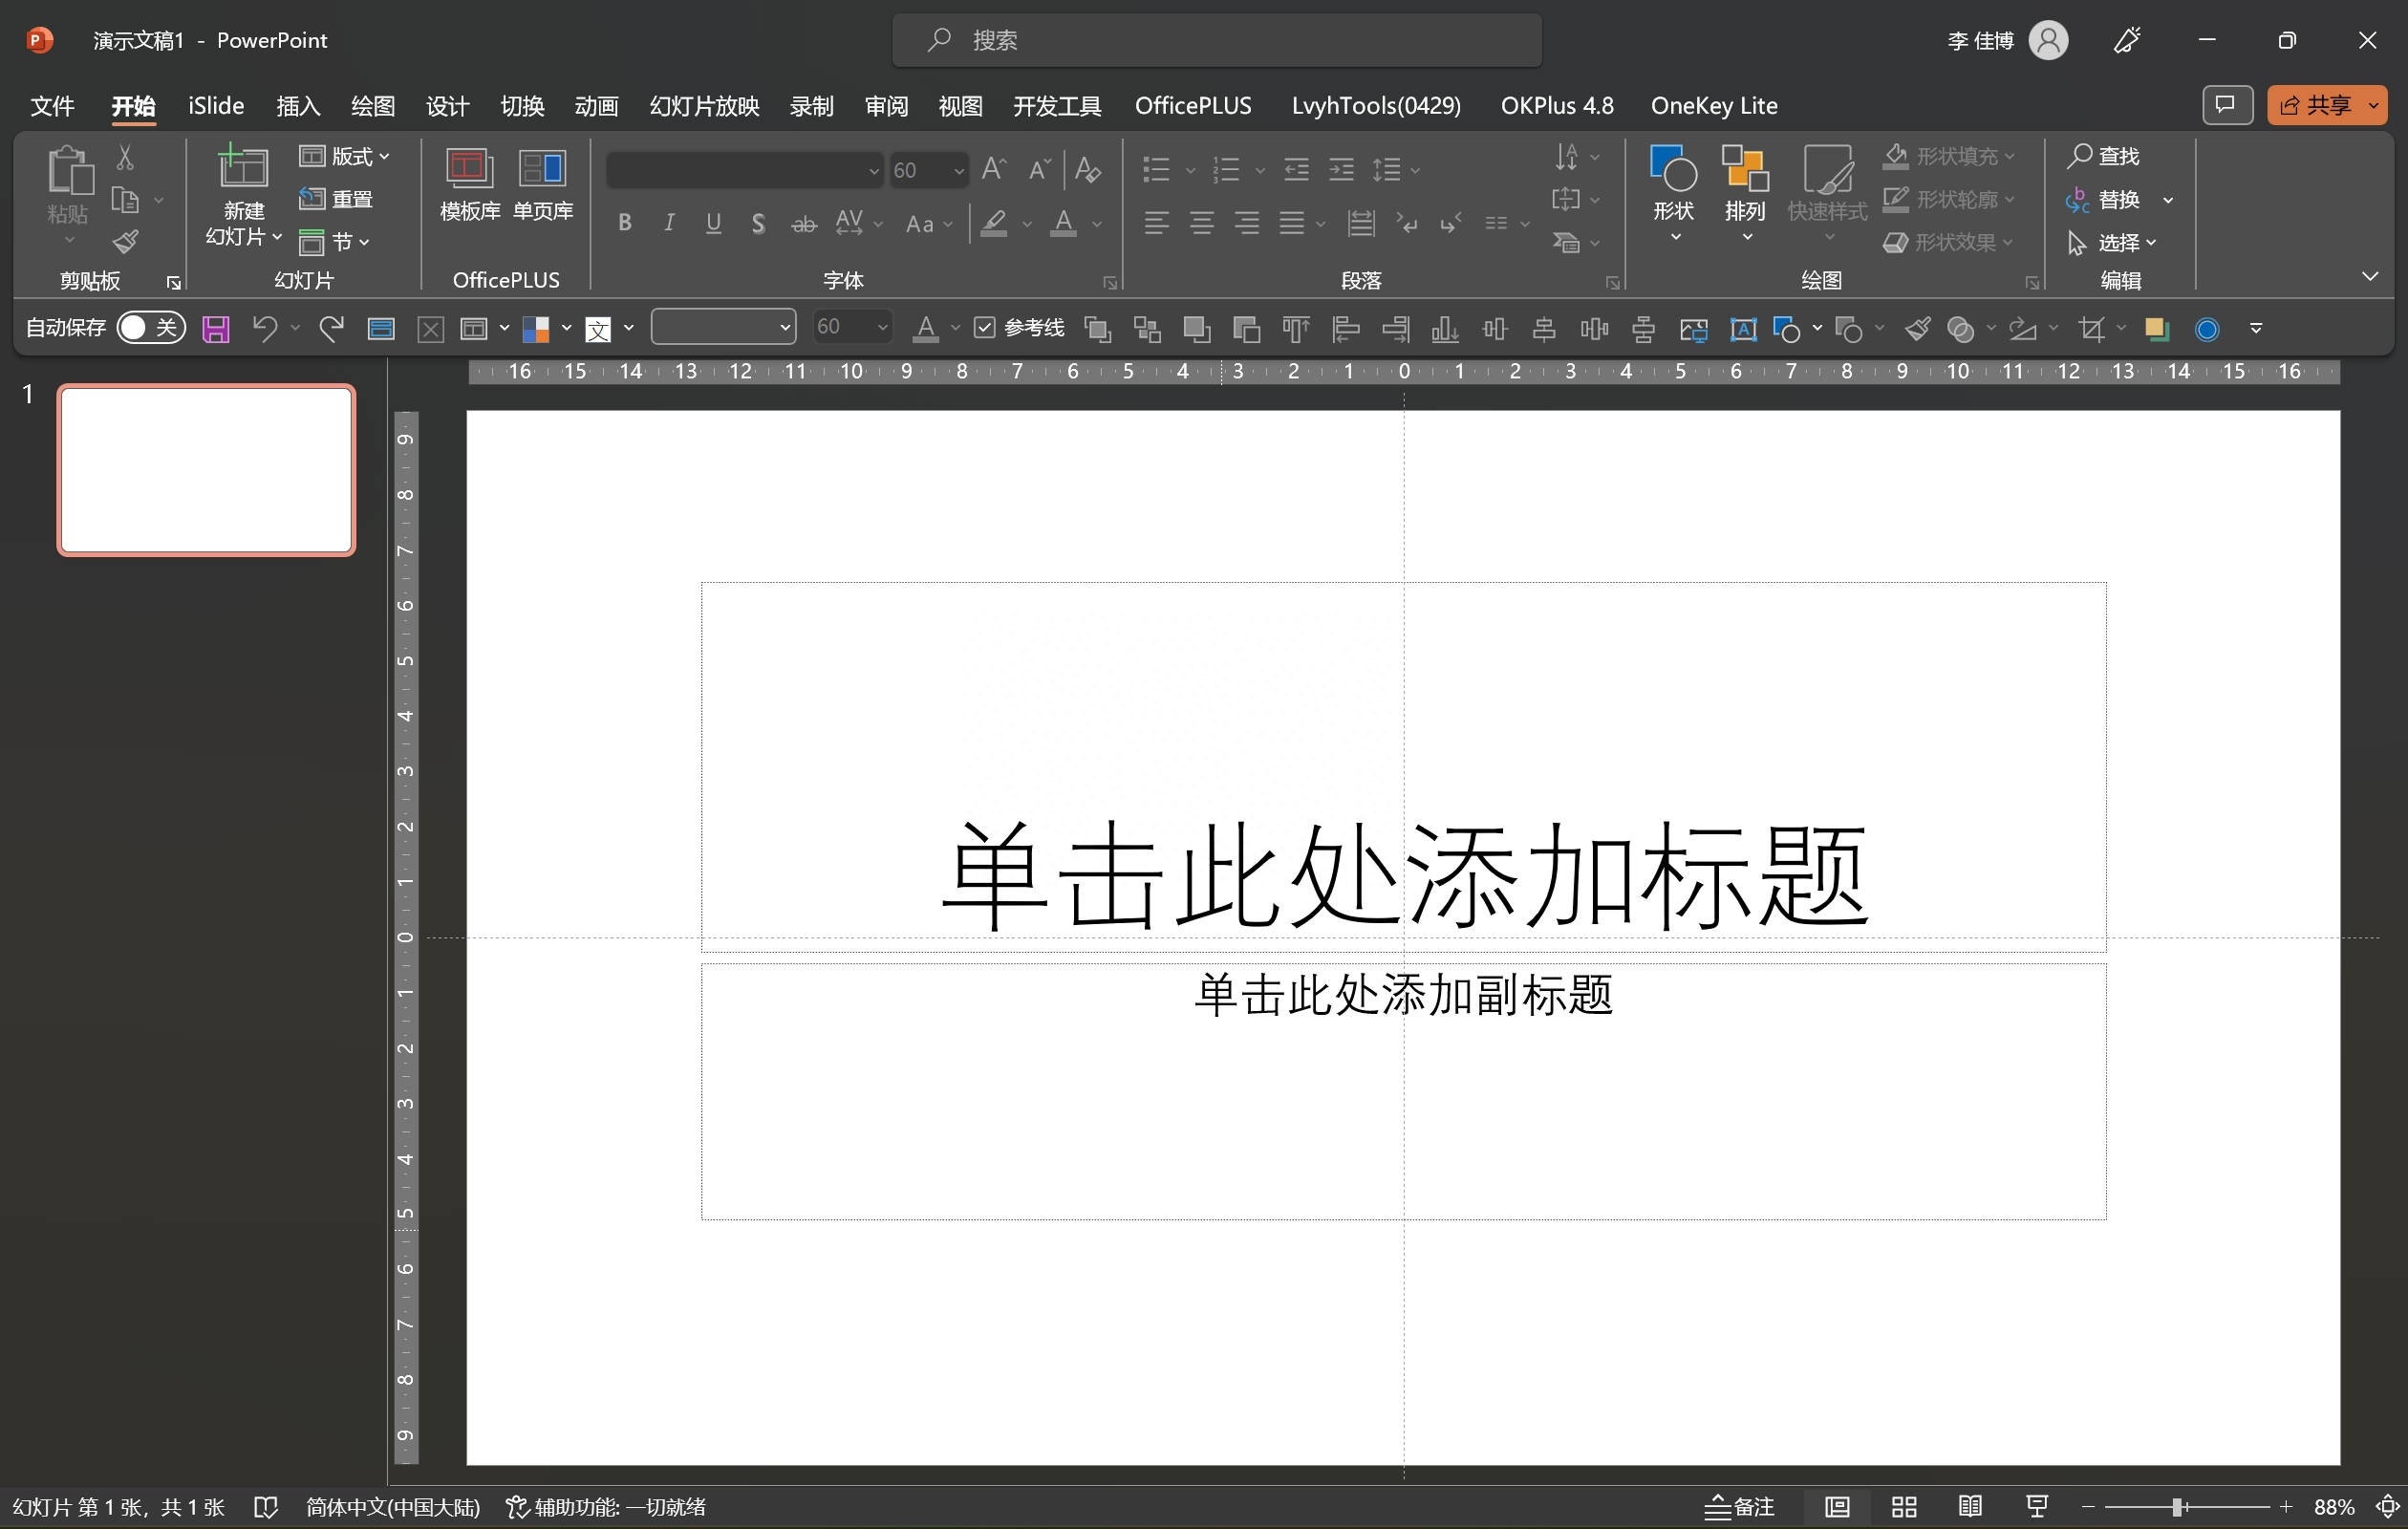Toggle the 备注 notes pane
This screenshot has height=1529, width=2408.
click(x=1739, y=1506)
